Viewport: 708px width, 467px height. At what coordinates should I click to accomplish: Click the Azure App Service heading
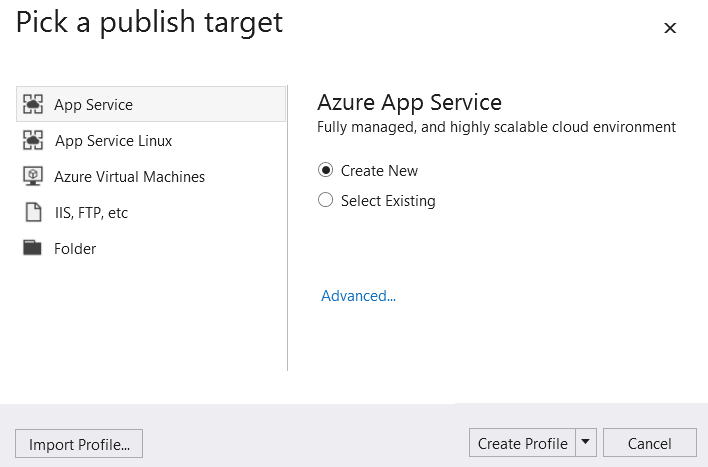click(409, 102)
